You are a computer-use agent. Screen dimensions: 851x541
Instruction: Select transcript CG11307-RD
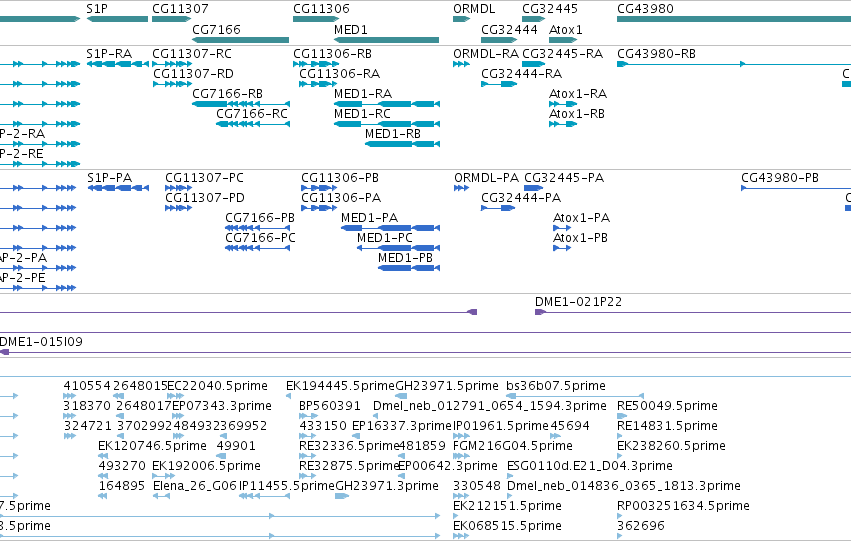173,84
